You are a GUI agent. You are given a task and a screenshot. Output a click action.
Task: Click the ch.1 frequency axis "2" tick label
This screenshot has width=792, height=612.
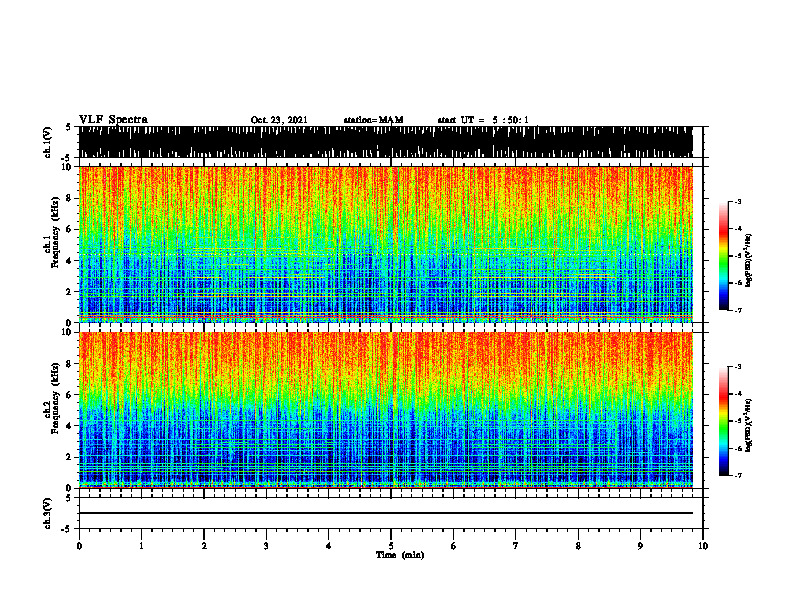pos(71,291)
